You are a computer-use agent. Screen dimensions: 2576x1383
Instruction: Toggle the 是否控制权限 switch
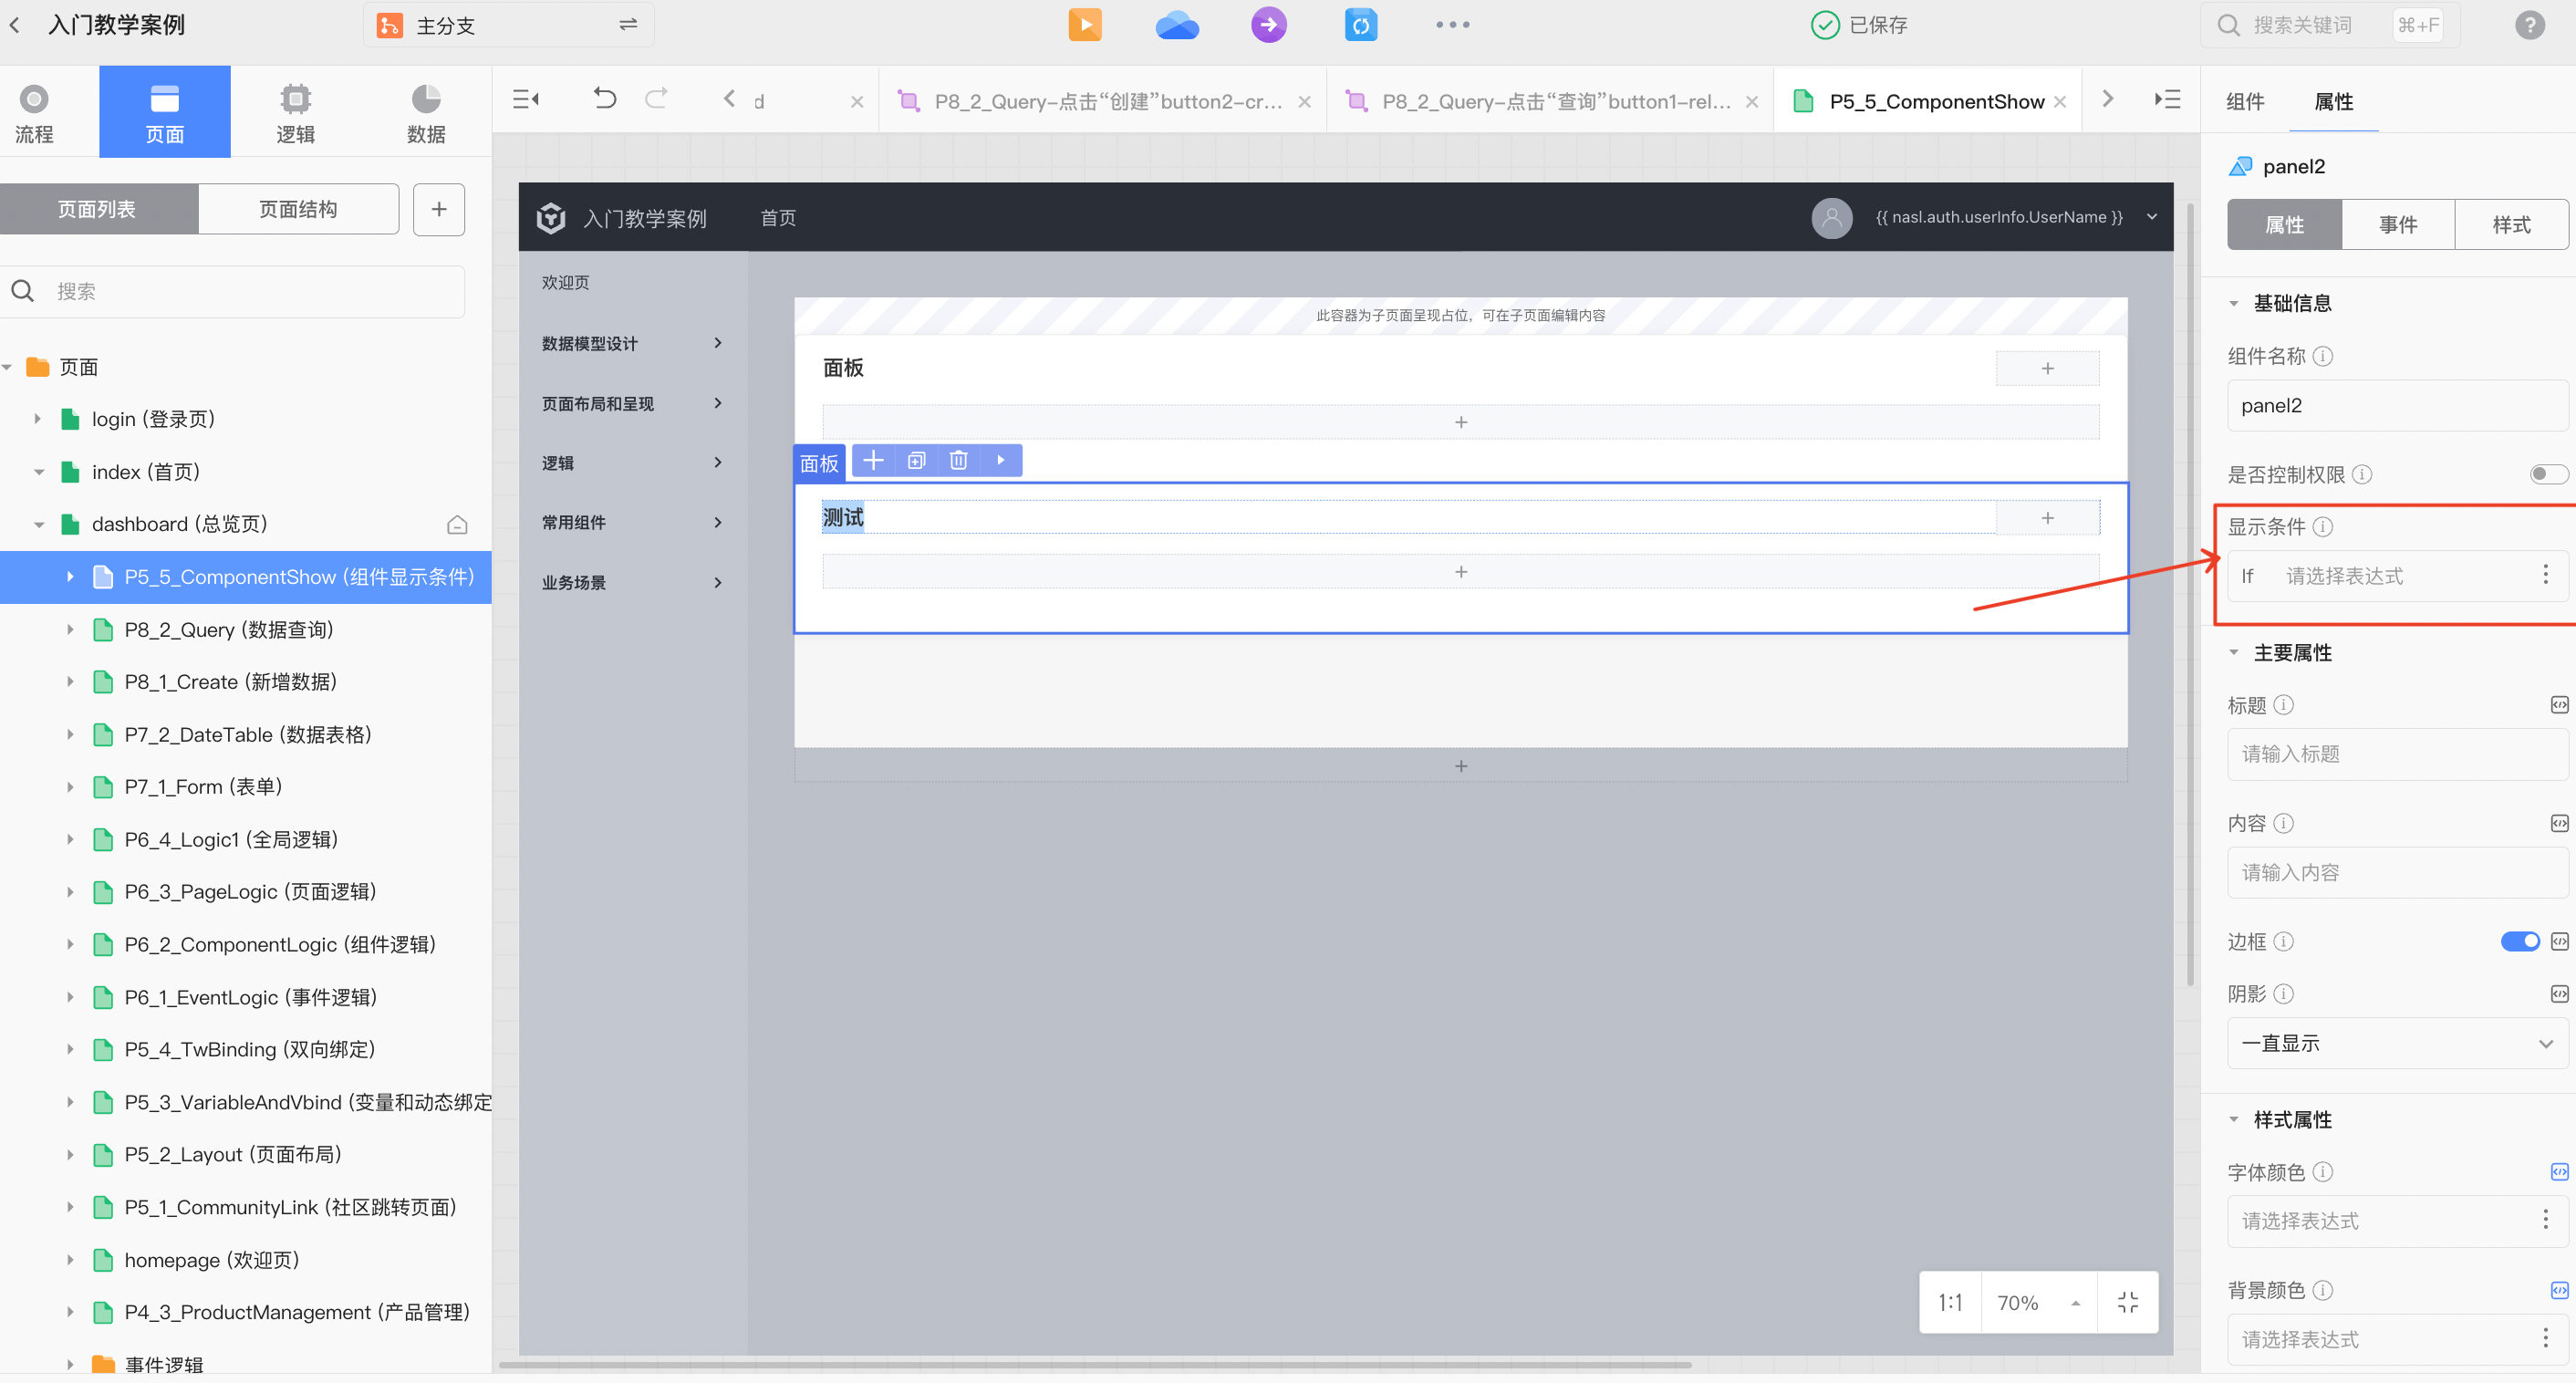coord(2548,474)
